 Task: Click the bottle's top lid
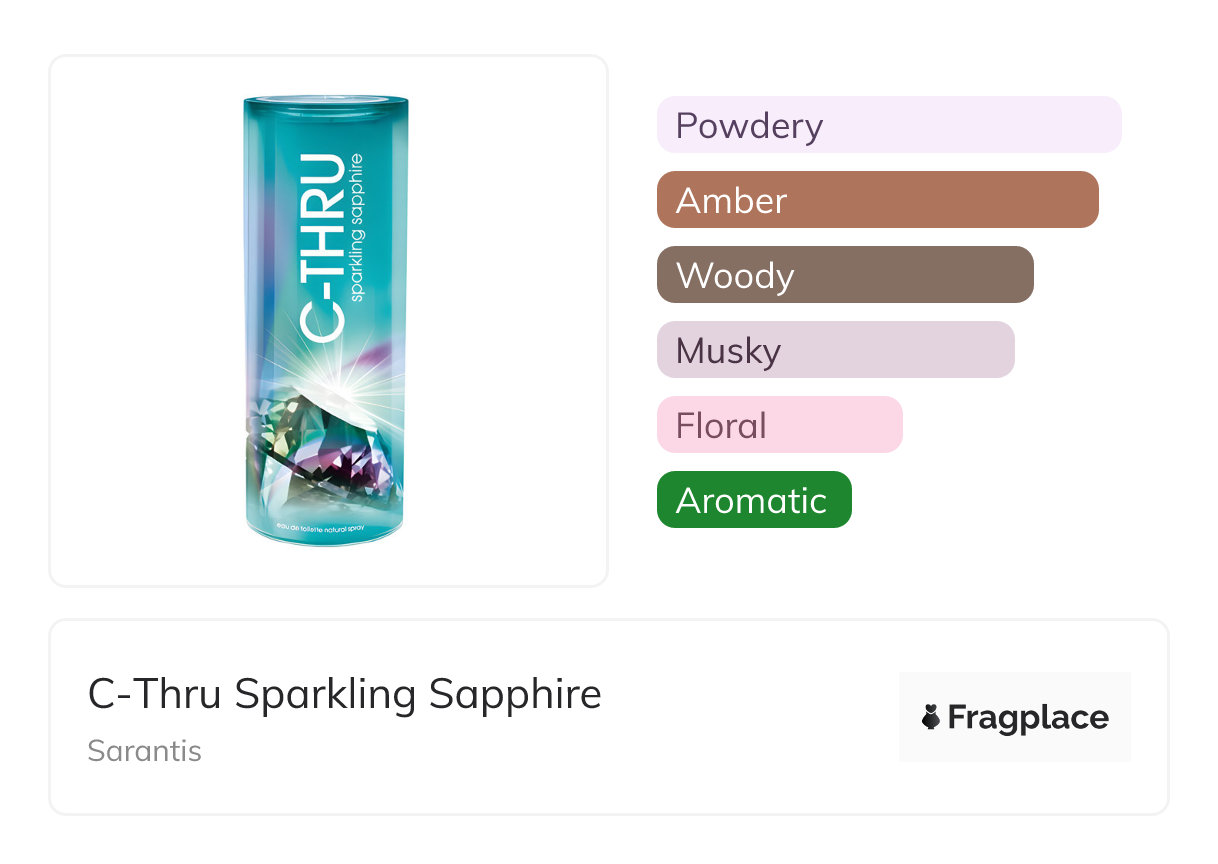(x=326, y=100)
